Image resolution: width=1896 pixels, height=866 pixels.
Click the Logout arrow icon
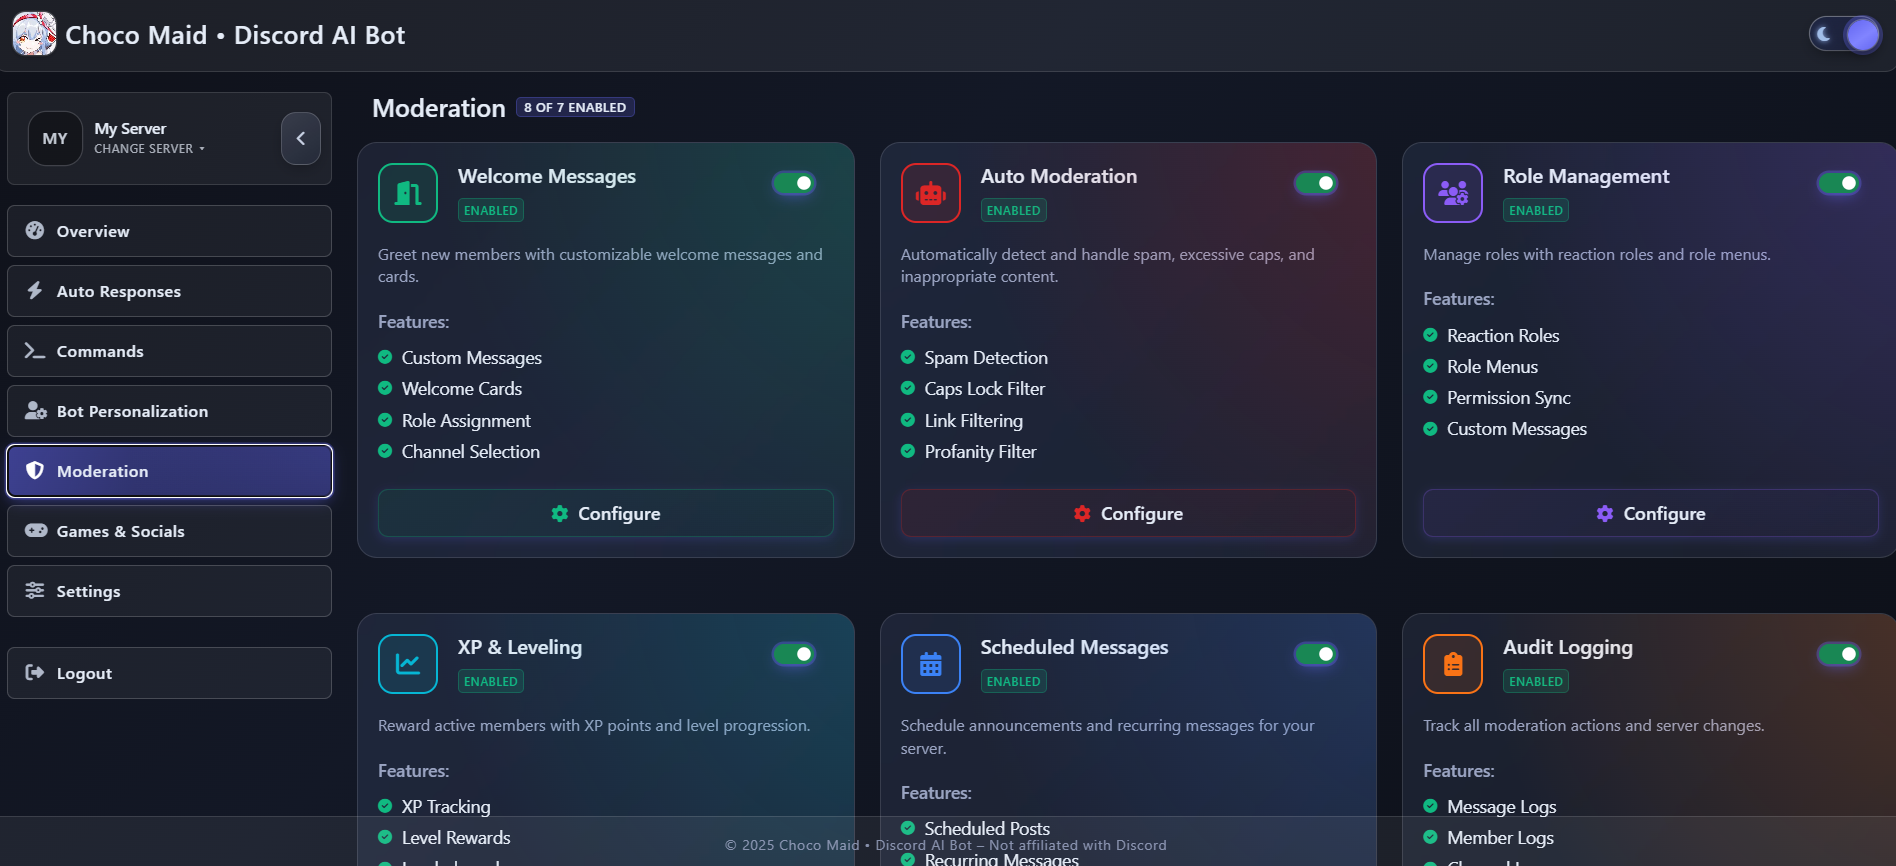[35, 672]
